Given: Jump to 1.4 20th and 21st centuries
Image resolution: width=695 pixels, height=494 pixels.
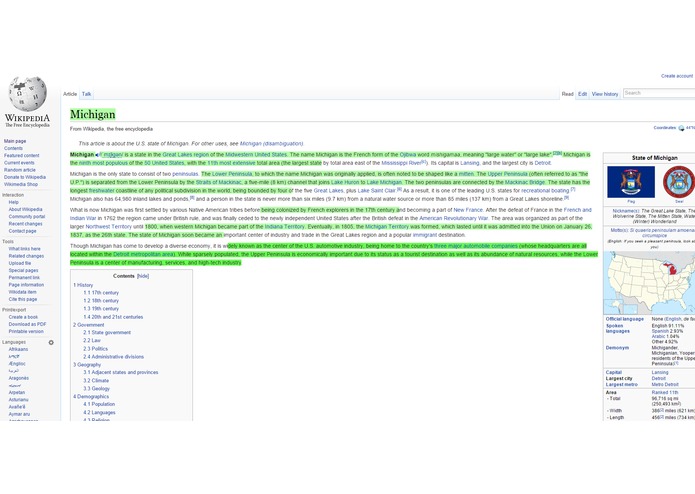Looking at the screenshot, I should click(113, 317).
